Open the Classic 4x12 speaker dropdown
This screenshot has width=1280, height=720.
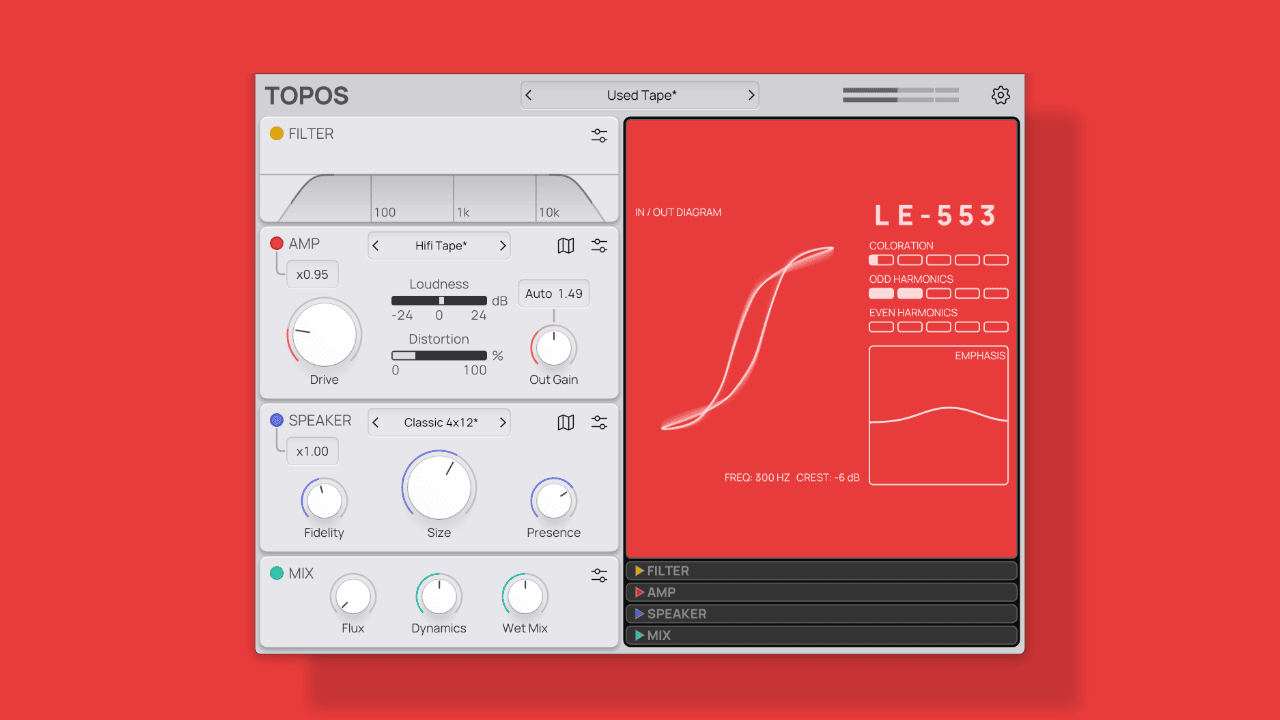pos(440,423)
